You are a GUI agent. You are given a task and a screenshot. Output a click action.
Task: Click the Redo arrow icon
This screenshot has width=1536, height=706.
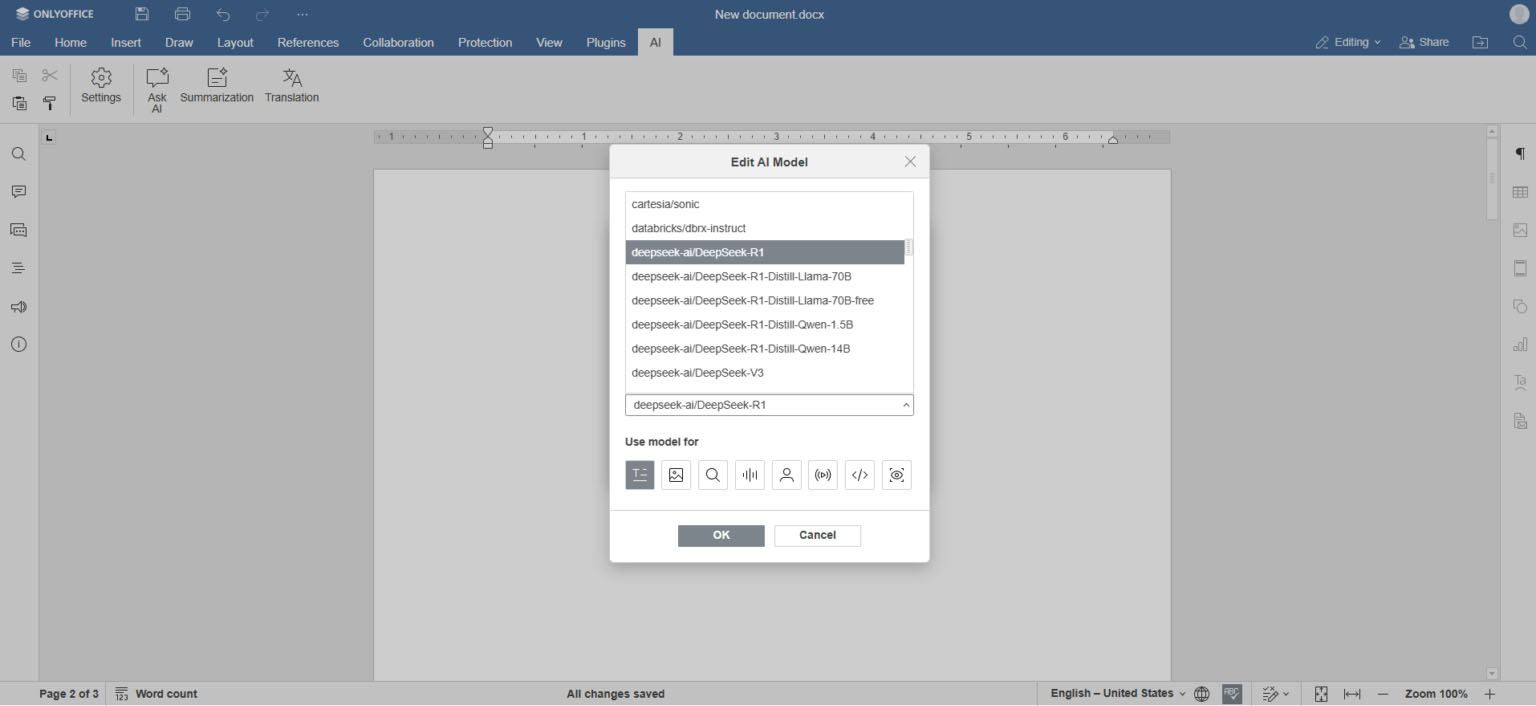(262, 14)
